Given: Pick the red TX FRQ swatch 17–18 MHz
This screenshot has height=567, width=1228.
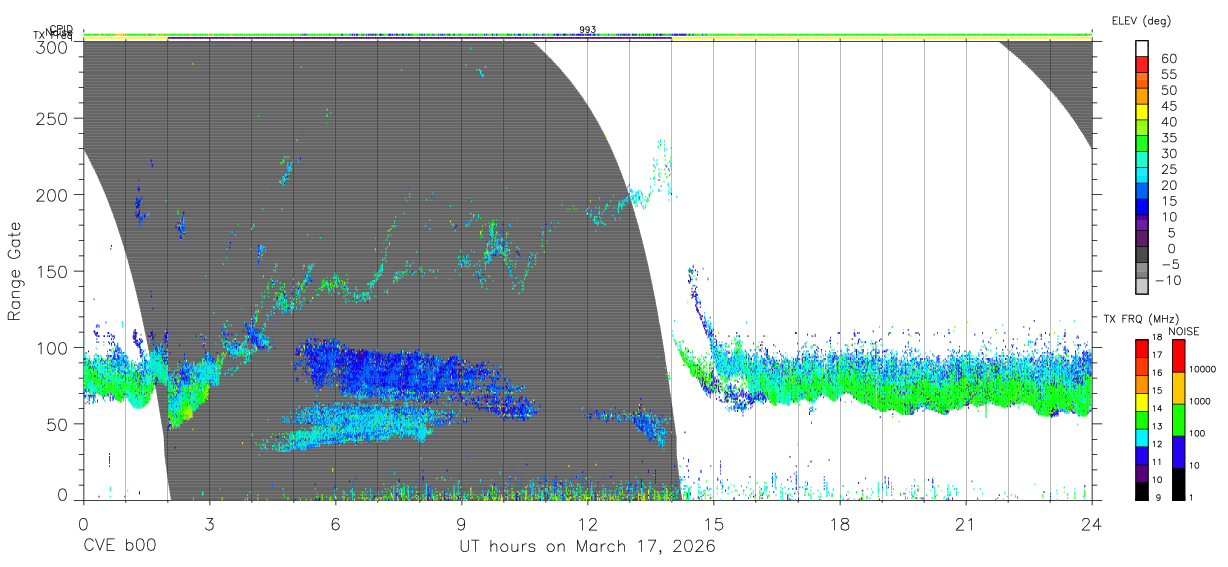Looking at the screenshot, I should pyautogui.click(x=1140, y=348).
